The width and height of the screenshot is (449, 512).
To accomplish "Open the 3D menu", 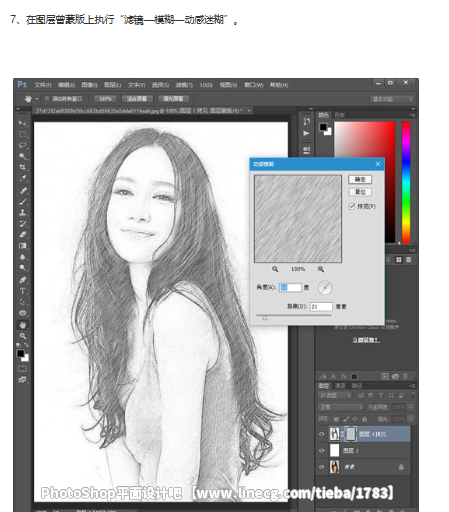I will 206,85.
